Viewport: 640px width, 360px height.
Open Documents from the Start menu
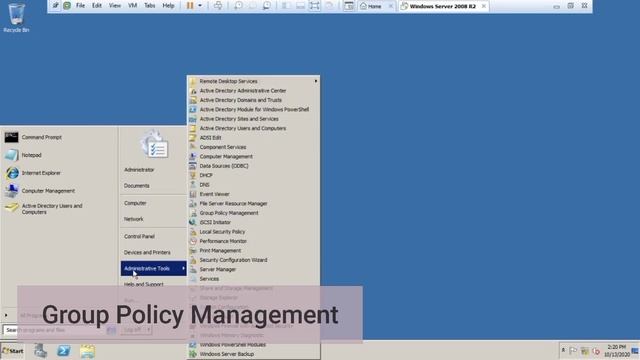[x=137, y=186]
